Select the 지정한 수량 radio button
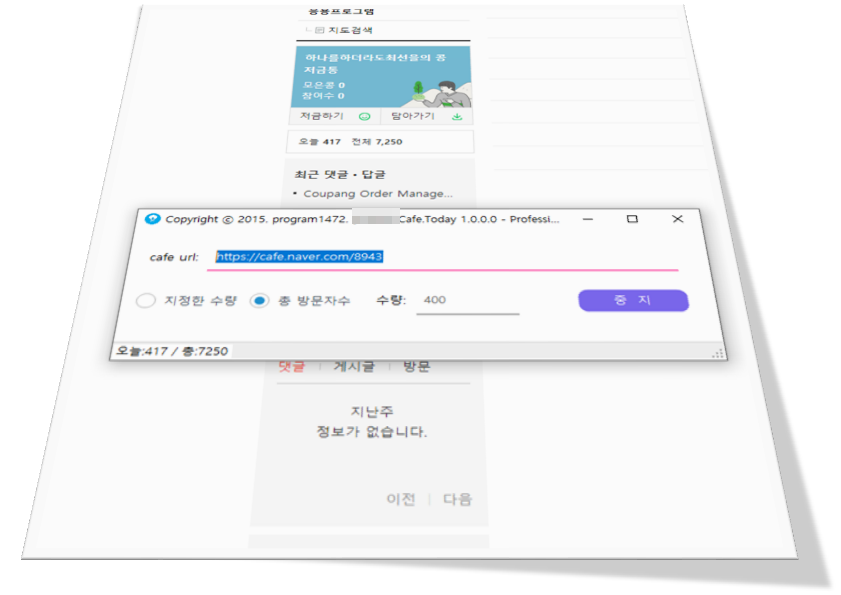Viewport: 841px width, 595px height. pos(146,301)
